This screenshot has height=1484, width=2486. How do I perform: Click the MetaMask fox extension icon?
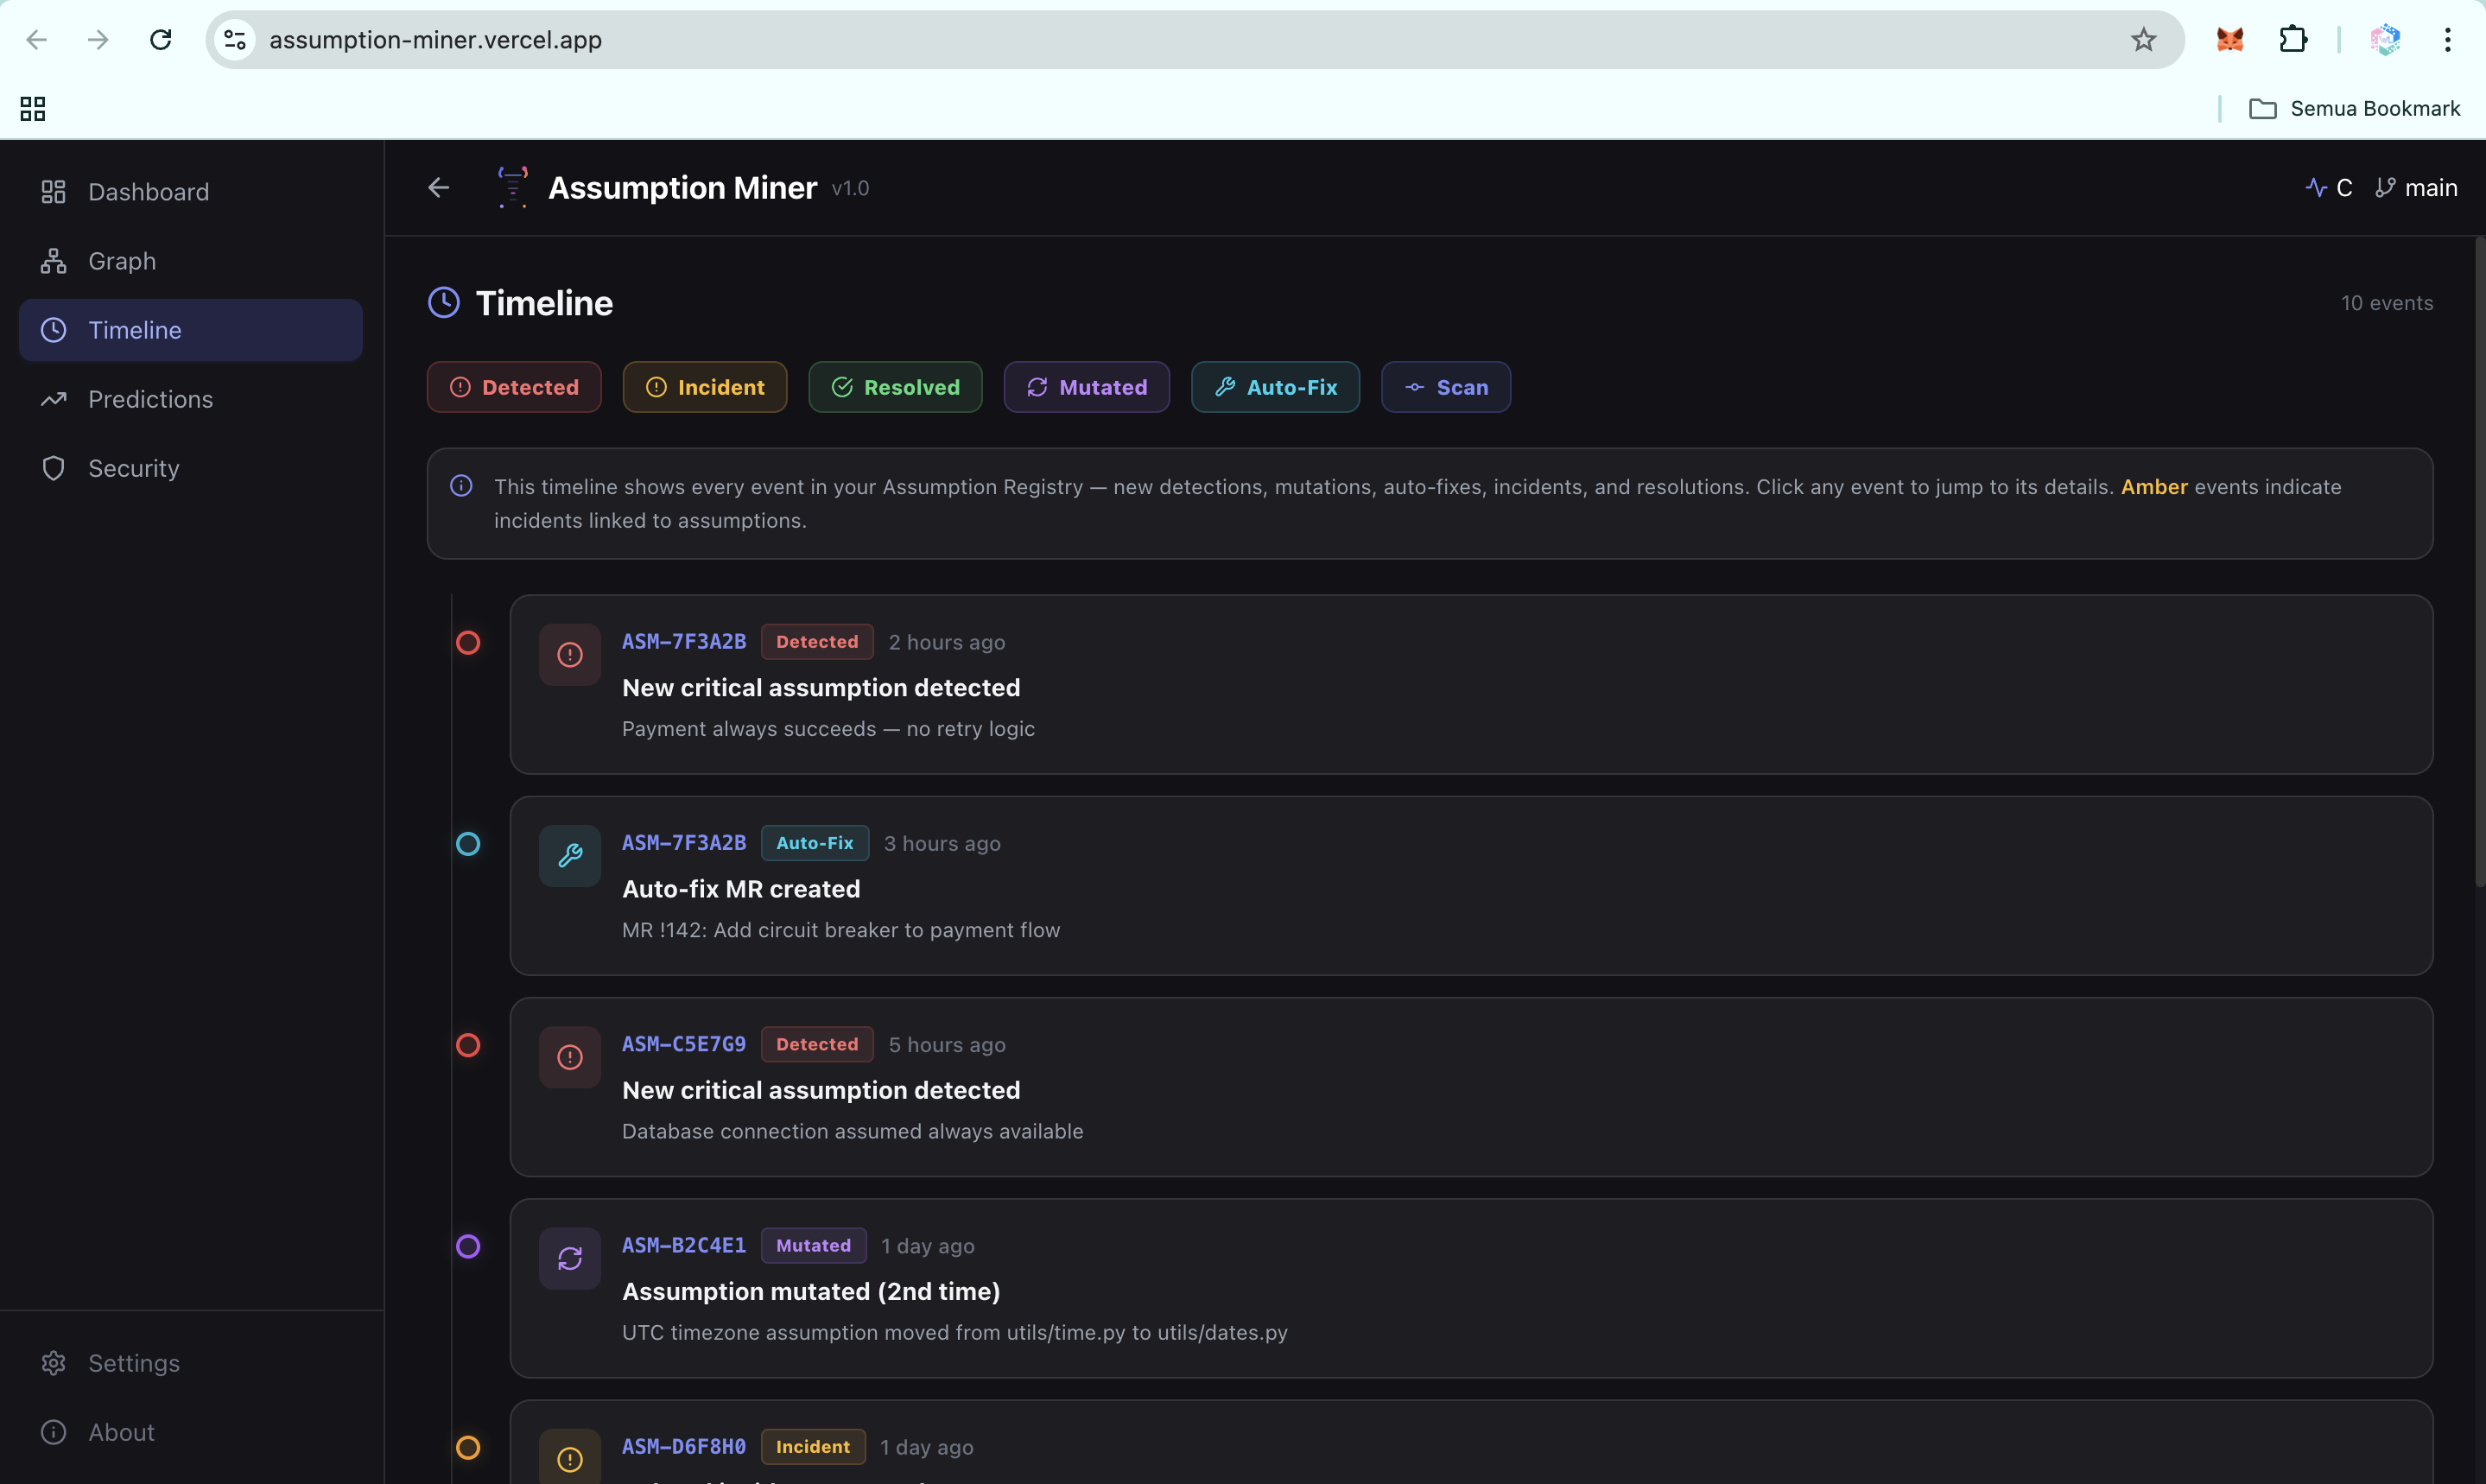[x=2230, y=40]
